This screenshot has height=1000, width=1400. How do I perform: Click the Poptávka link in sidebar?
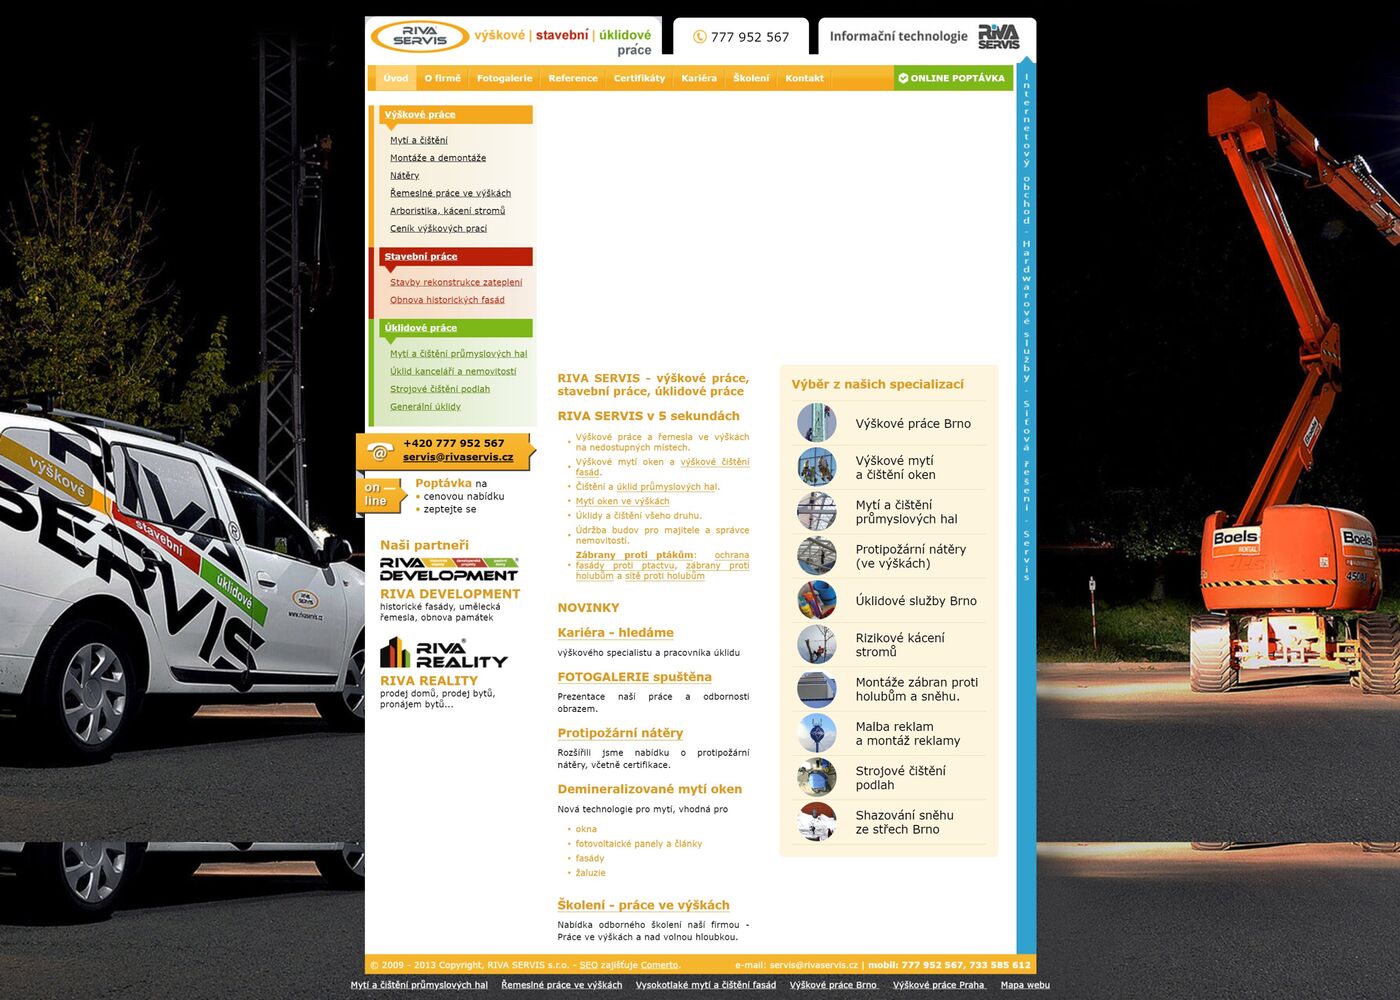point(443,483)
